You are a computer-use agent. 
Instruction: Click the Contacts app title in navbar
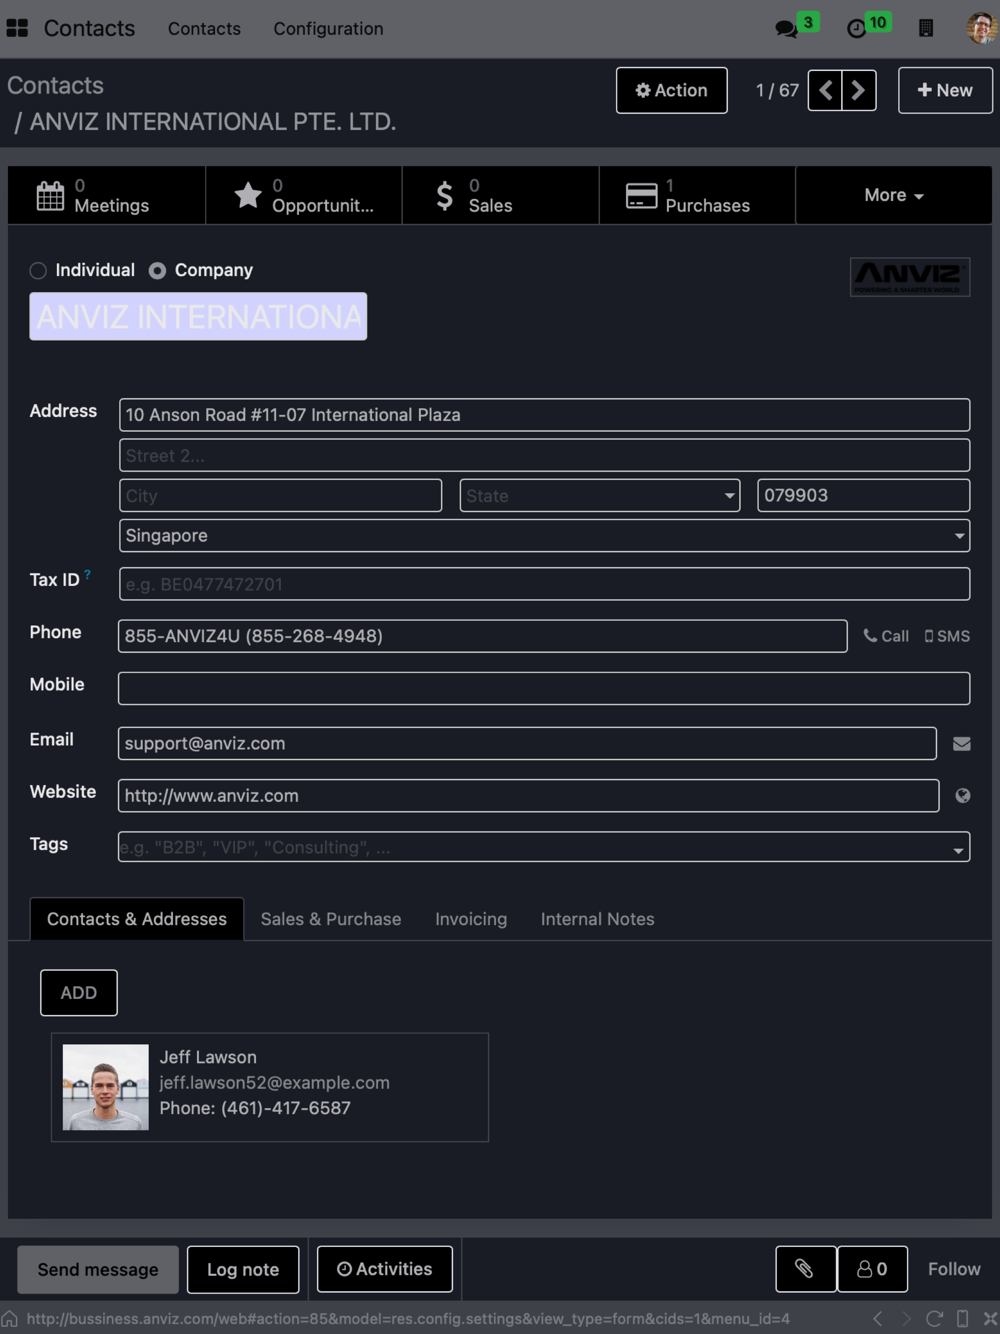[x=89, y=28]
